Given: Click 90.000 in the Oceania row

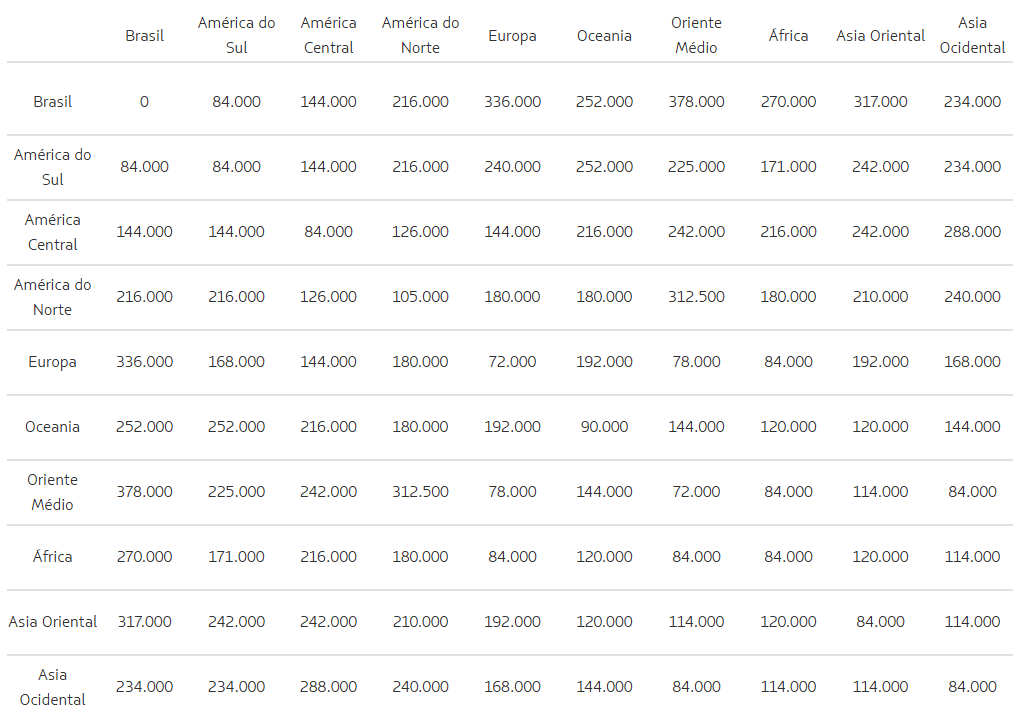Looking at the screenshot, I should [604, 427].
